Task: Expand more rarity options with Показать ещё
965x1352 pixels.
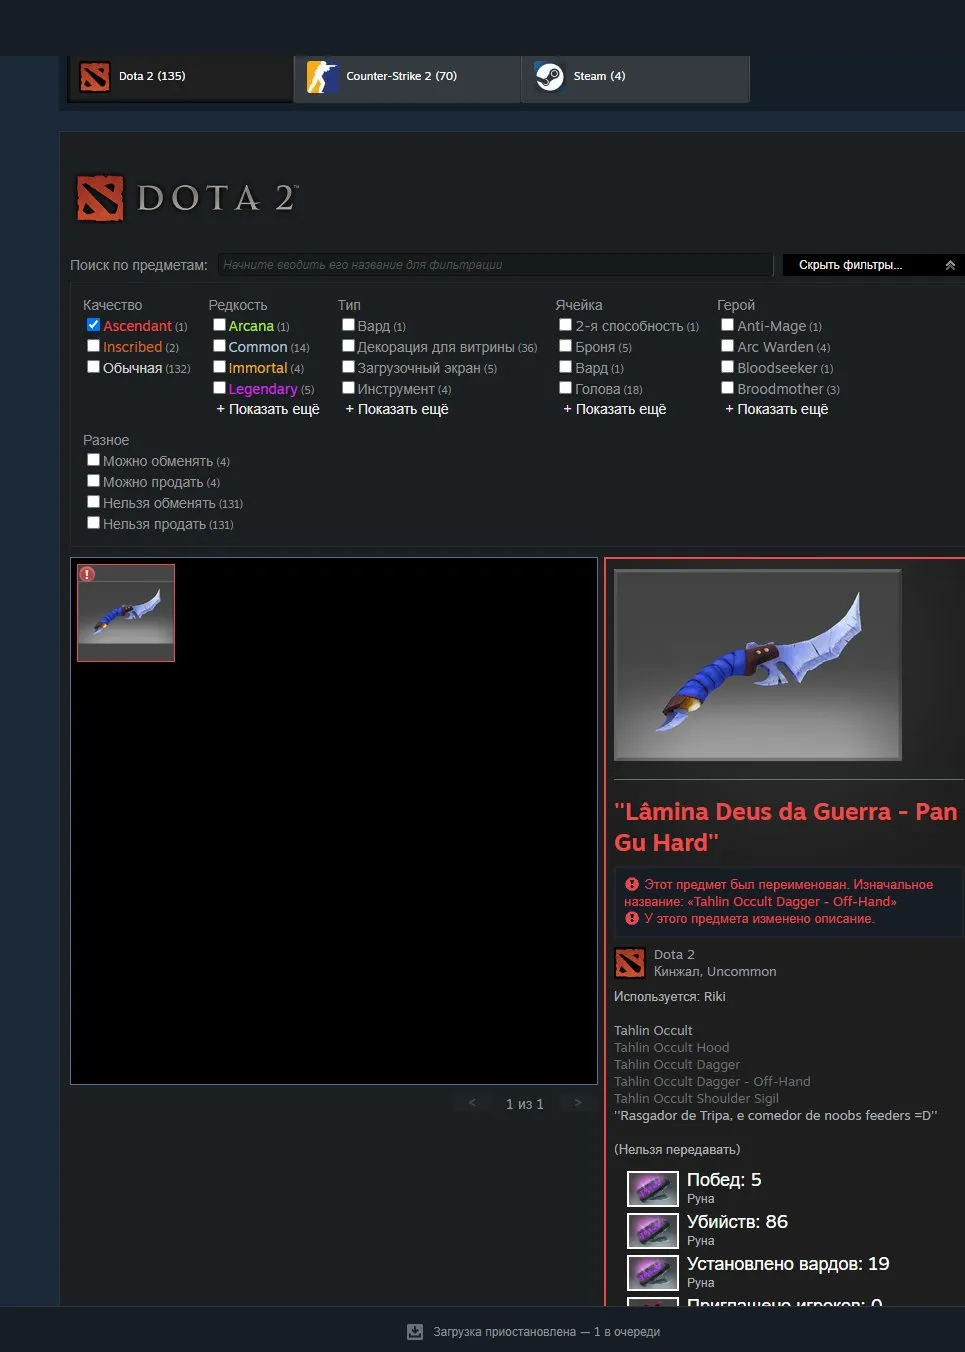Action: tap(268, 409)
